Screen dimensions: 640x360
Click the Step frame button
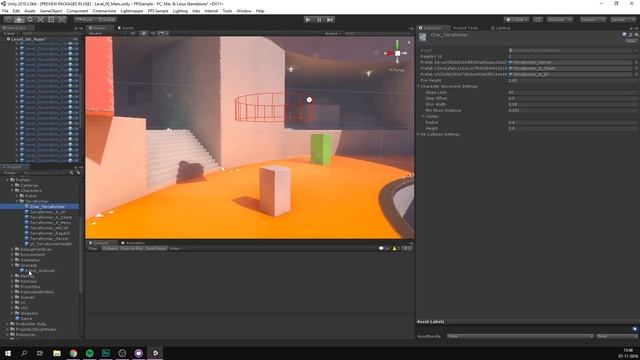coord(330,20)
